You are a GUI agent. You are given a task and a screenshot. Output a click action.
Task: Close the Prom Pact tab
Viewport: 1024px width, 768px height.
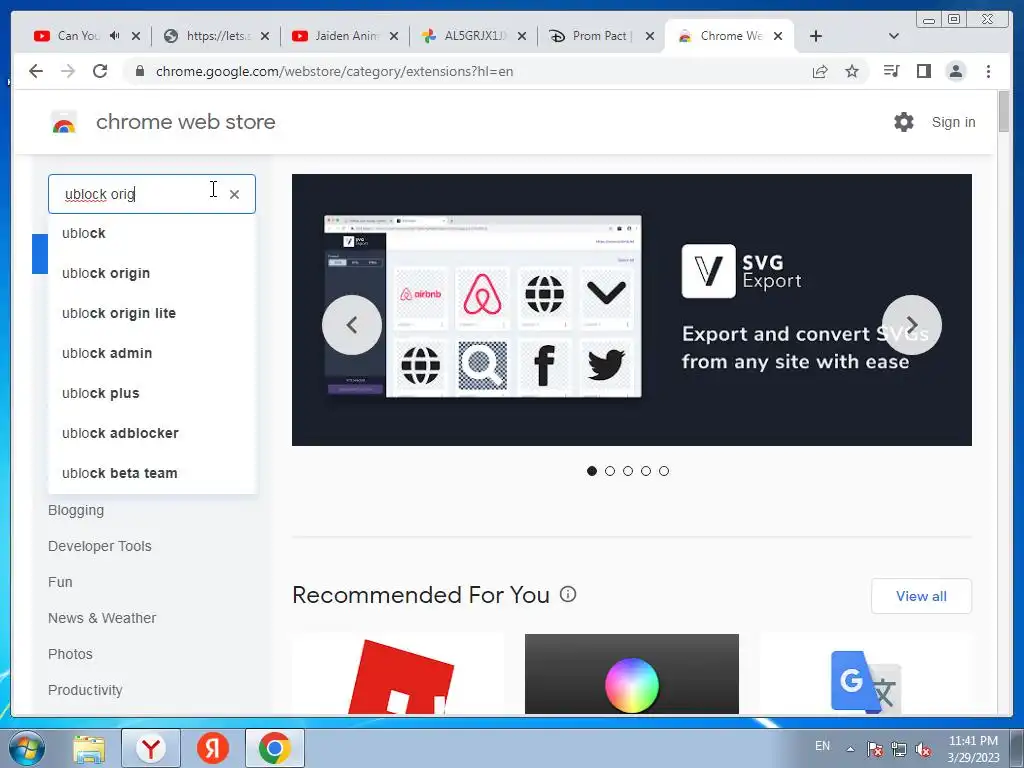[x=650, y=36]
